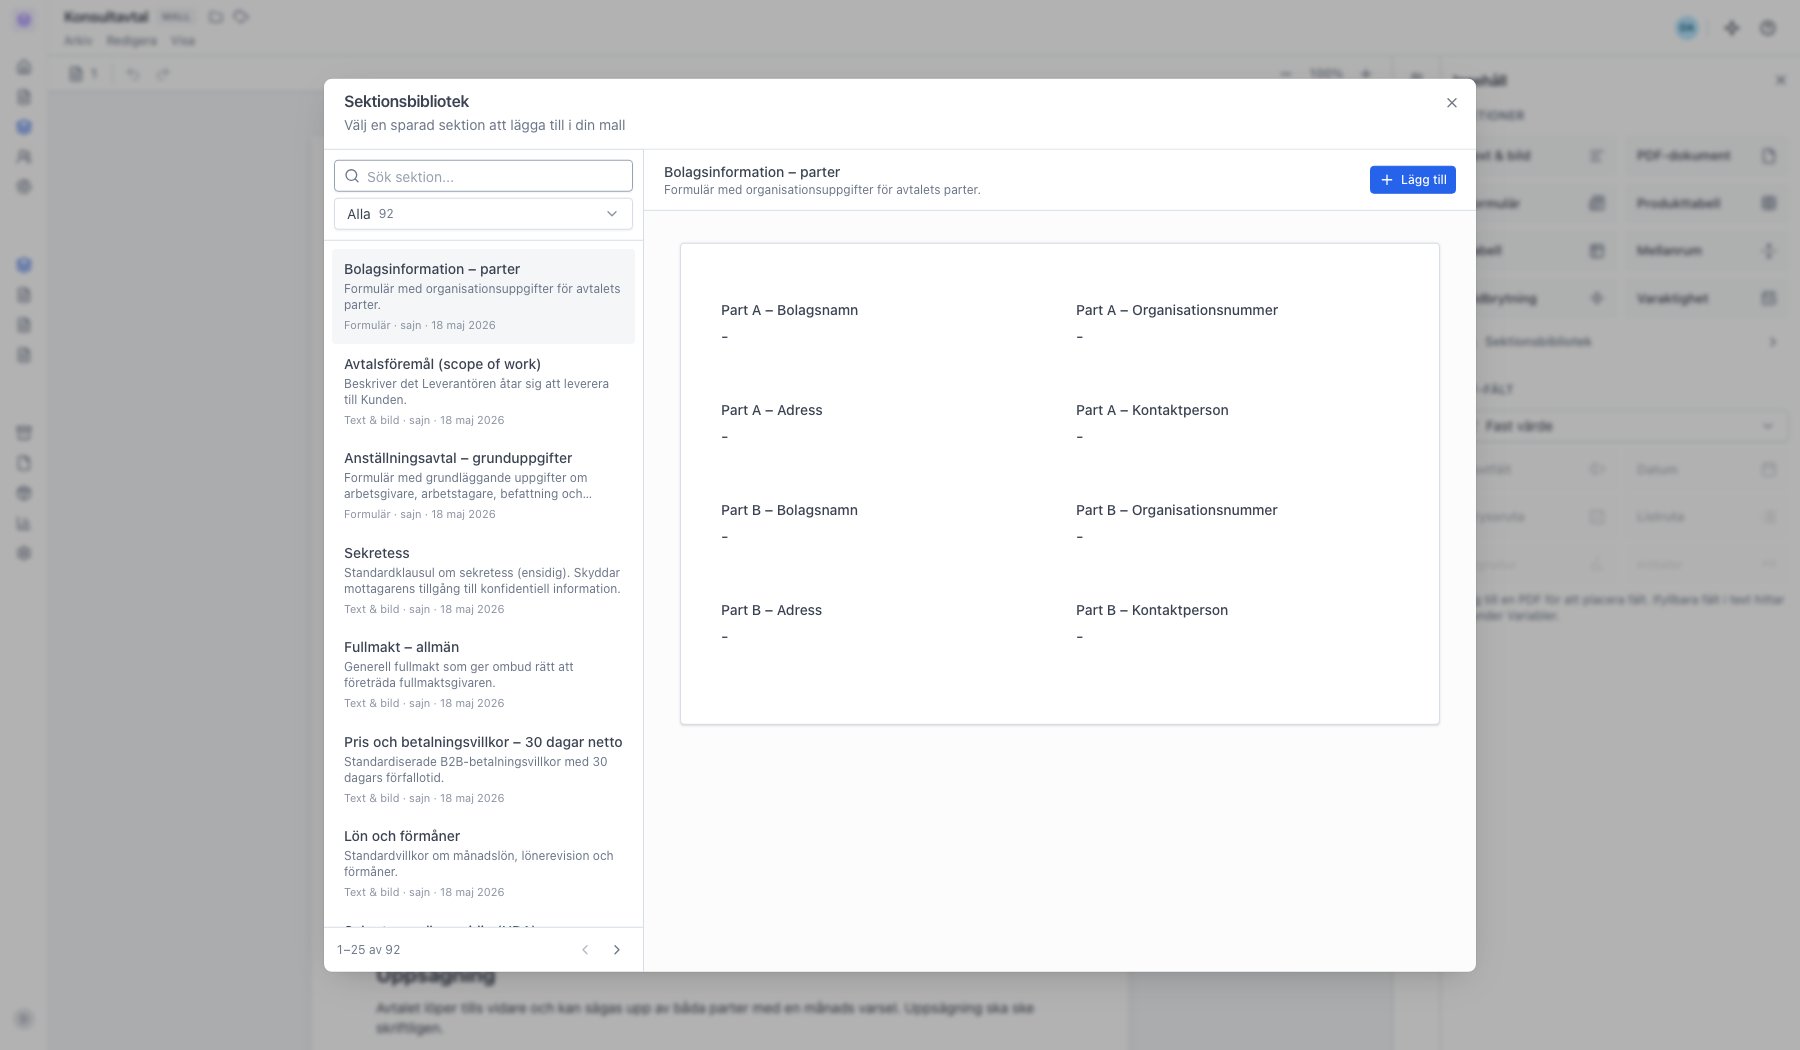Click the Lägg till button

[1412, 180]
